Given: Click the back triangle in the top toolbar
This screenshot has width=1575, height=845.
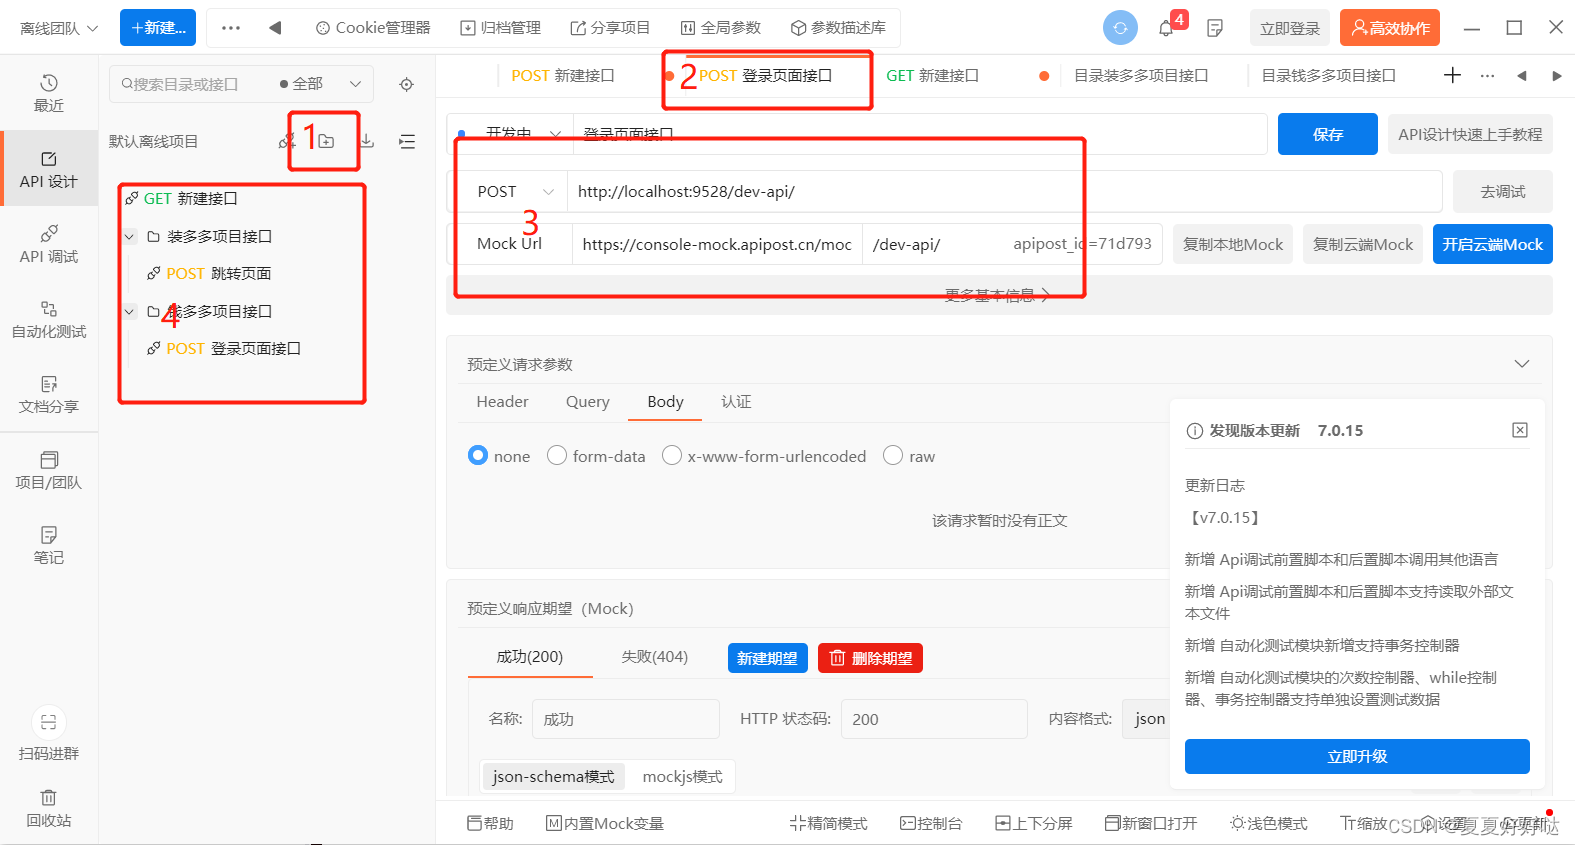Looking at the screenshot, I should 274,28.
